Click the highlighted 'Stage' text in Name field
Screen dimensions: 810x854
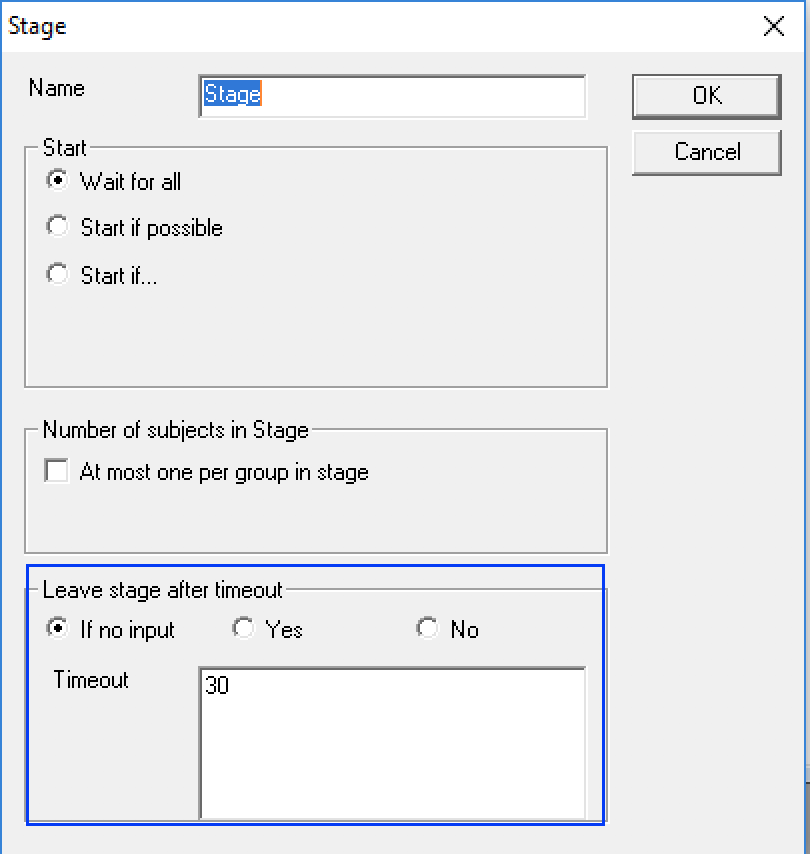pyautogui.click(x=232, y=95)
